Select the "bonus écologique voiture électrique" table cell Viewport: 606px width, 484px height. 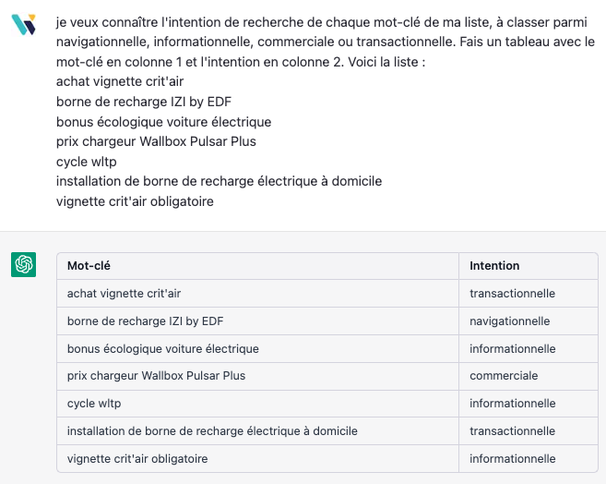click(163, 349)
